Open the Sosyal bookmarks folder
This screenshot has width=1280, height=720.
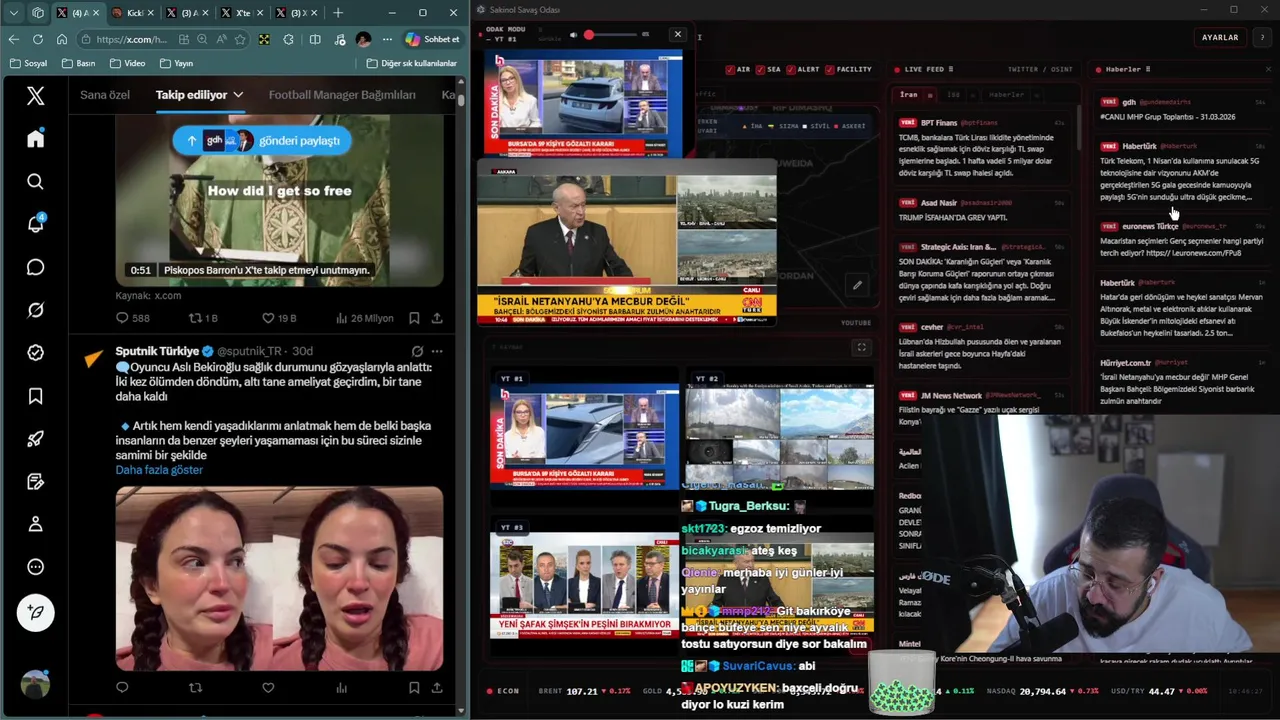coord(28,63)
